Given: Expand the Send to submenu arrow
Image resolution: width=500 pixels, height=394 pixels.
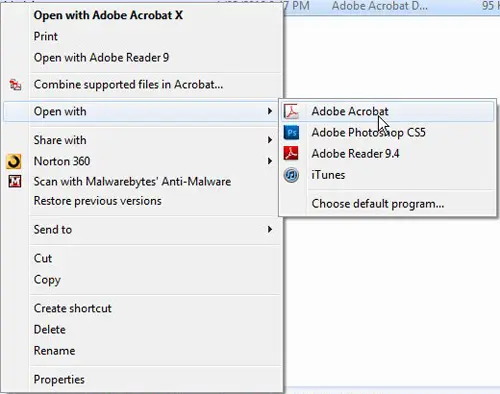Looking at the screenshot, I should [270, 229].
